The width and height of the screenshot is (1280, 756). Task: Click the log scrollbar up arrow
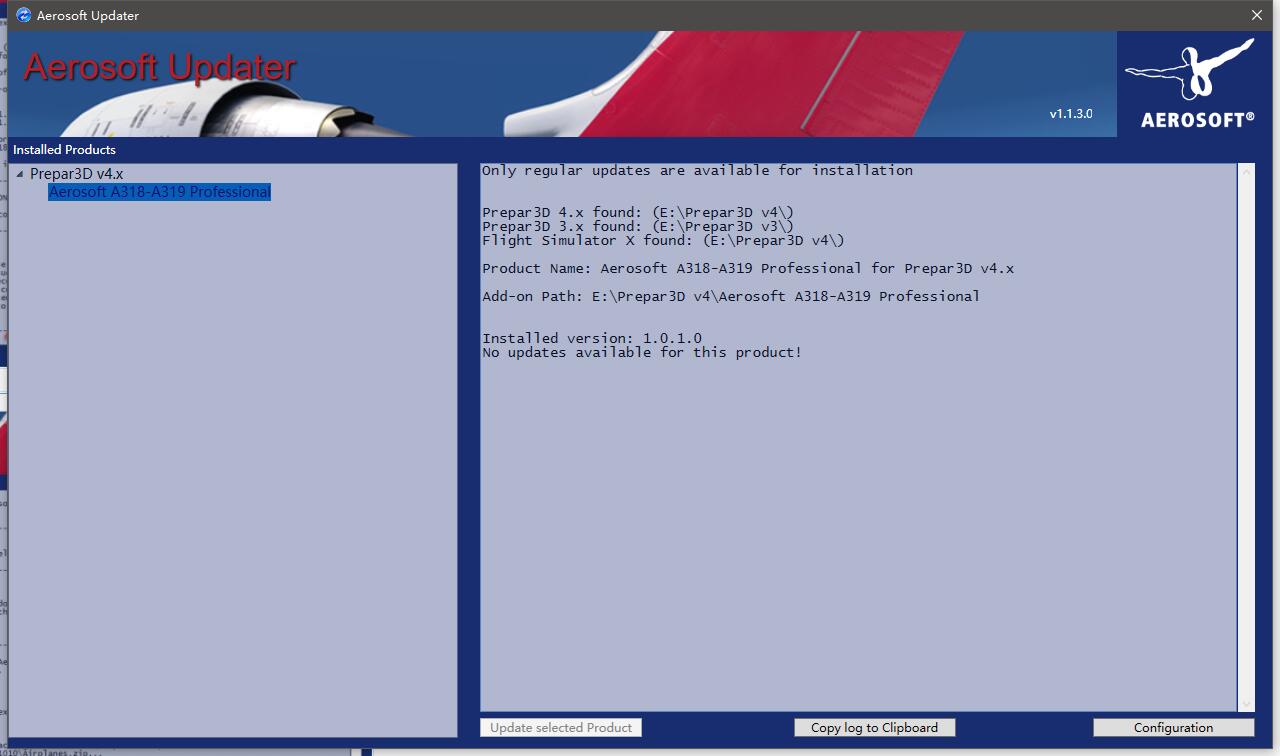click(1247, 172)
